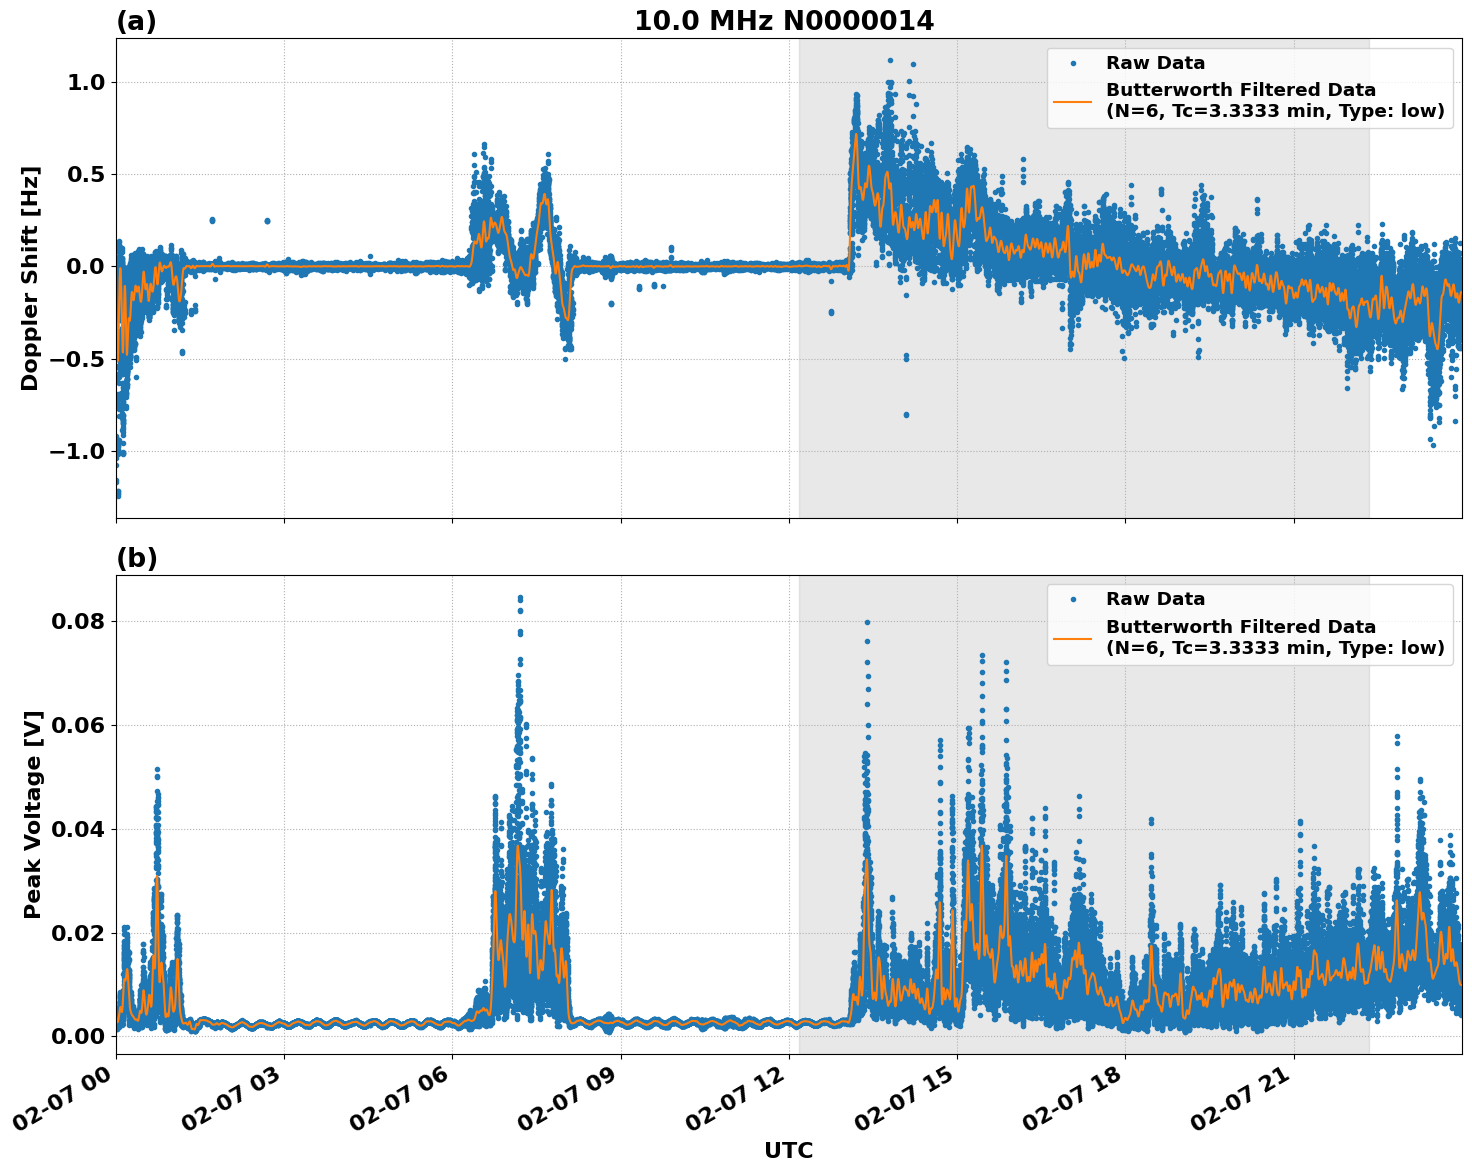The height and width of the screenshot is (1172, 1472).
Task: Select the title 10.0 MHz N0000014
Action: [786, 19]
